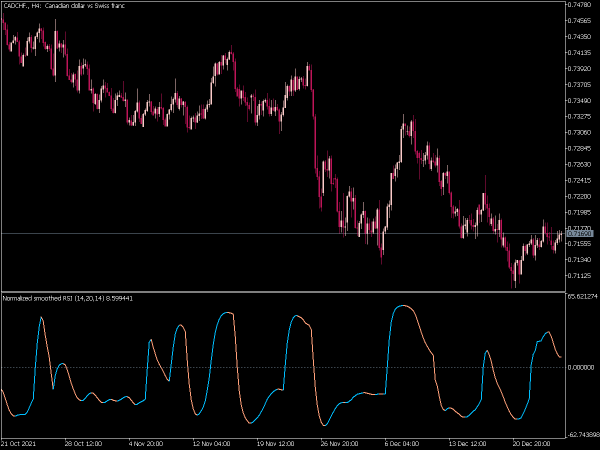Click the 0.73275 price axis label
Image resolution: width=600 pixels, height=450 pixels.
point(580,116)
